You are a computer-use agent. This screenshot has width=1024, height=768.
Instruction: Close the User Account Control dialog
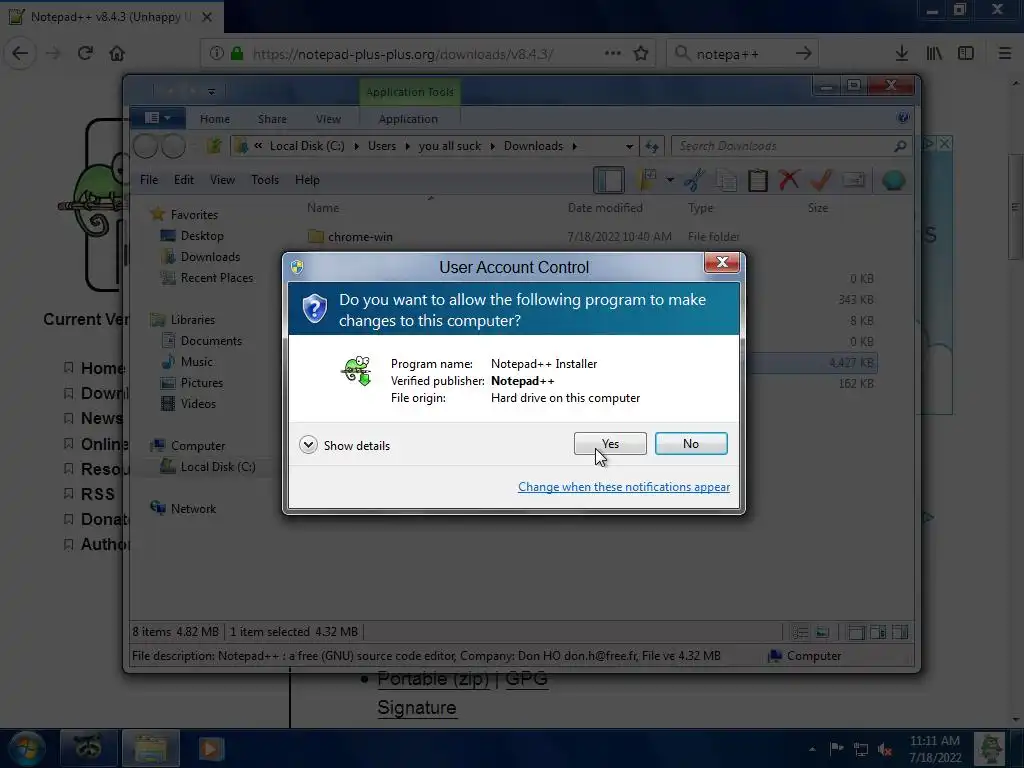[722, 263]
